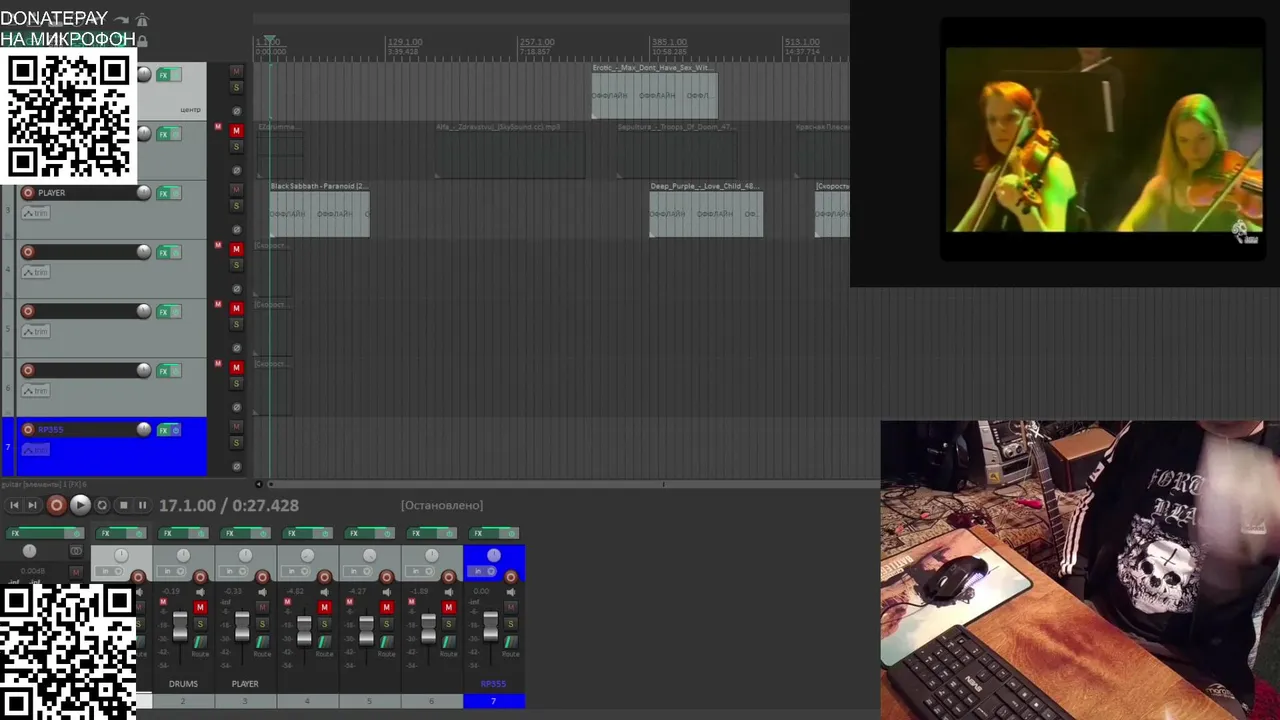
Task: Open the trim envelope menu on track 4
Action: tap(35, 272)
